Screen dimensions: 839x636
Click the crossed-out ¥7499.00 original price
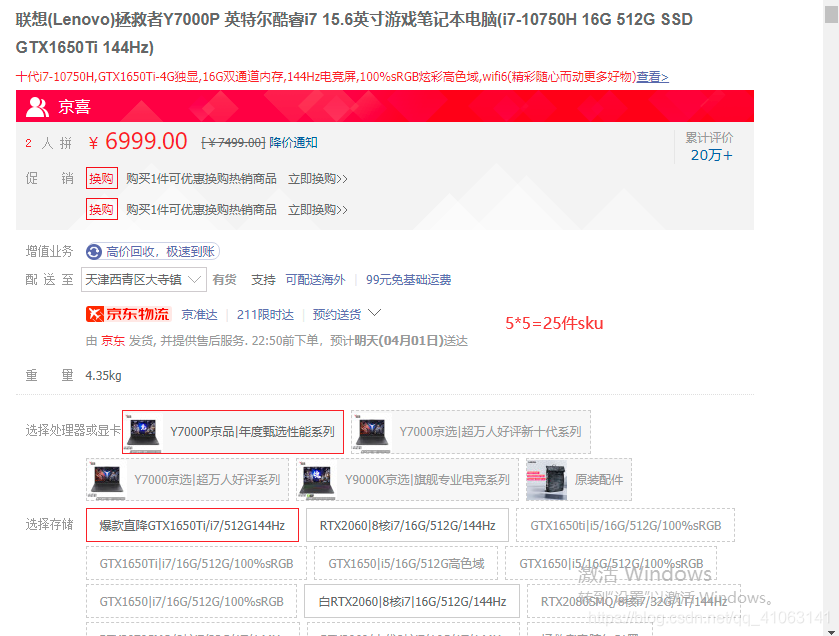233,142
